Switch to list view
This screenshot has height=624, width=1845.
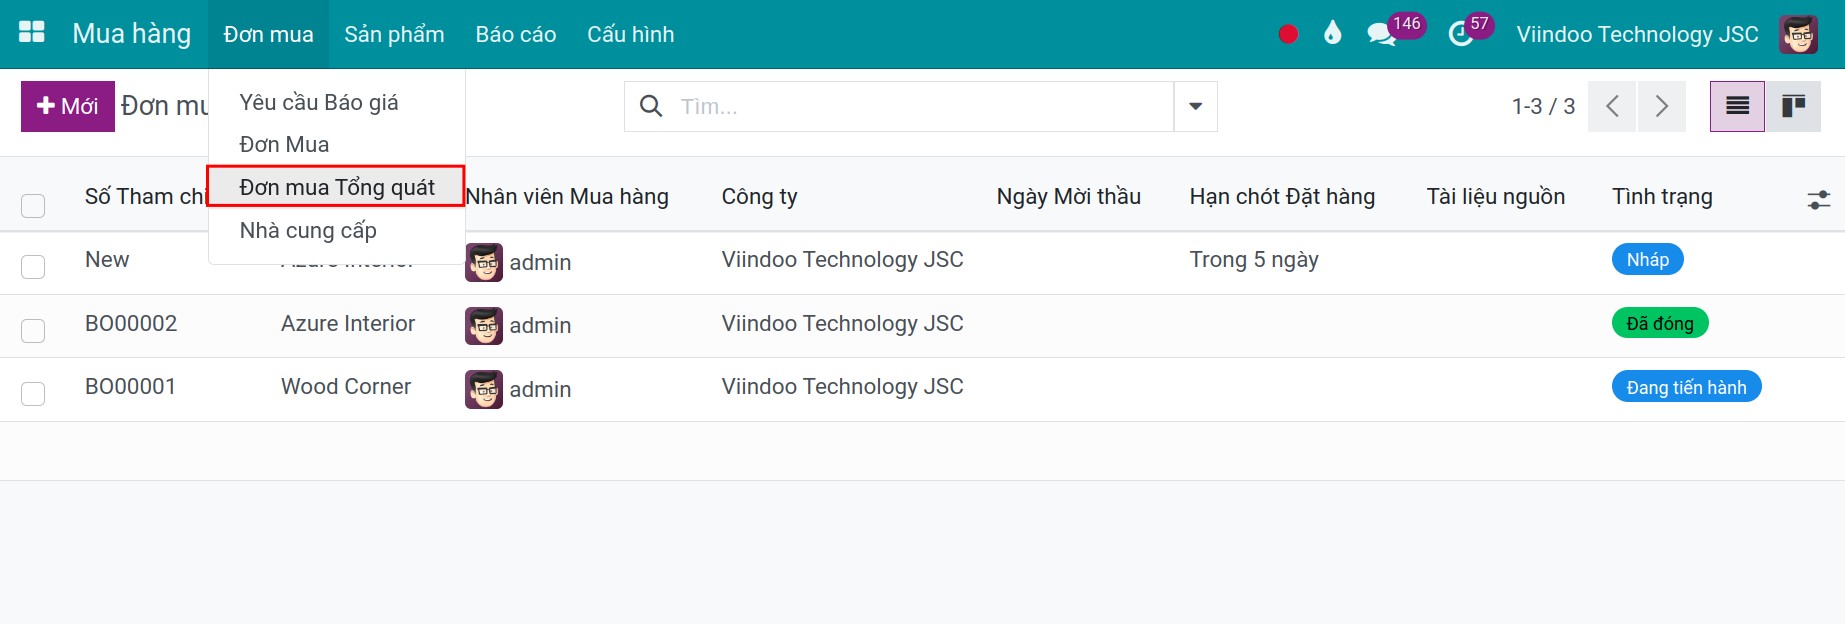click(1737, 106)
